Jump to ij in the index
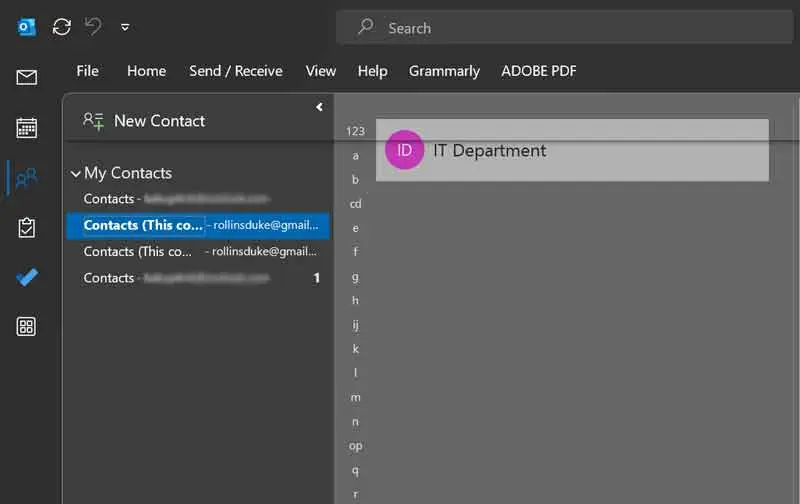Image resolution: width=800 pixels, height=504 pixels. coord(356,325)
